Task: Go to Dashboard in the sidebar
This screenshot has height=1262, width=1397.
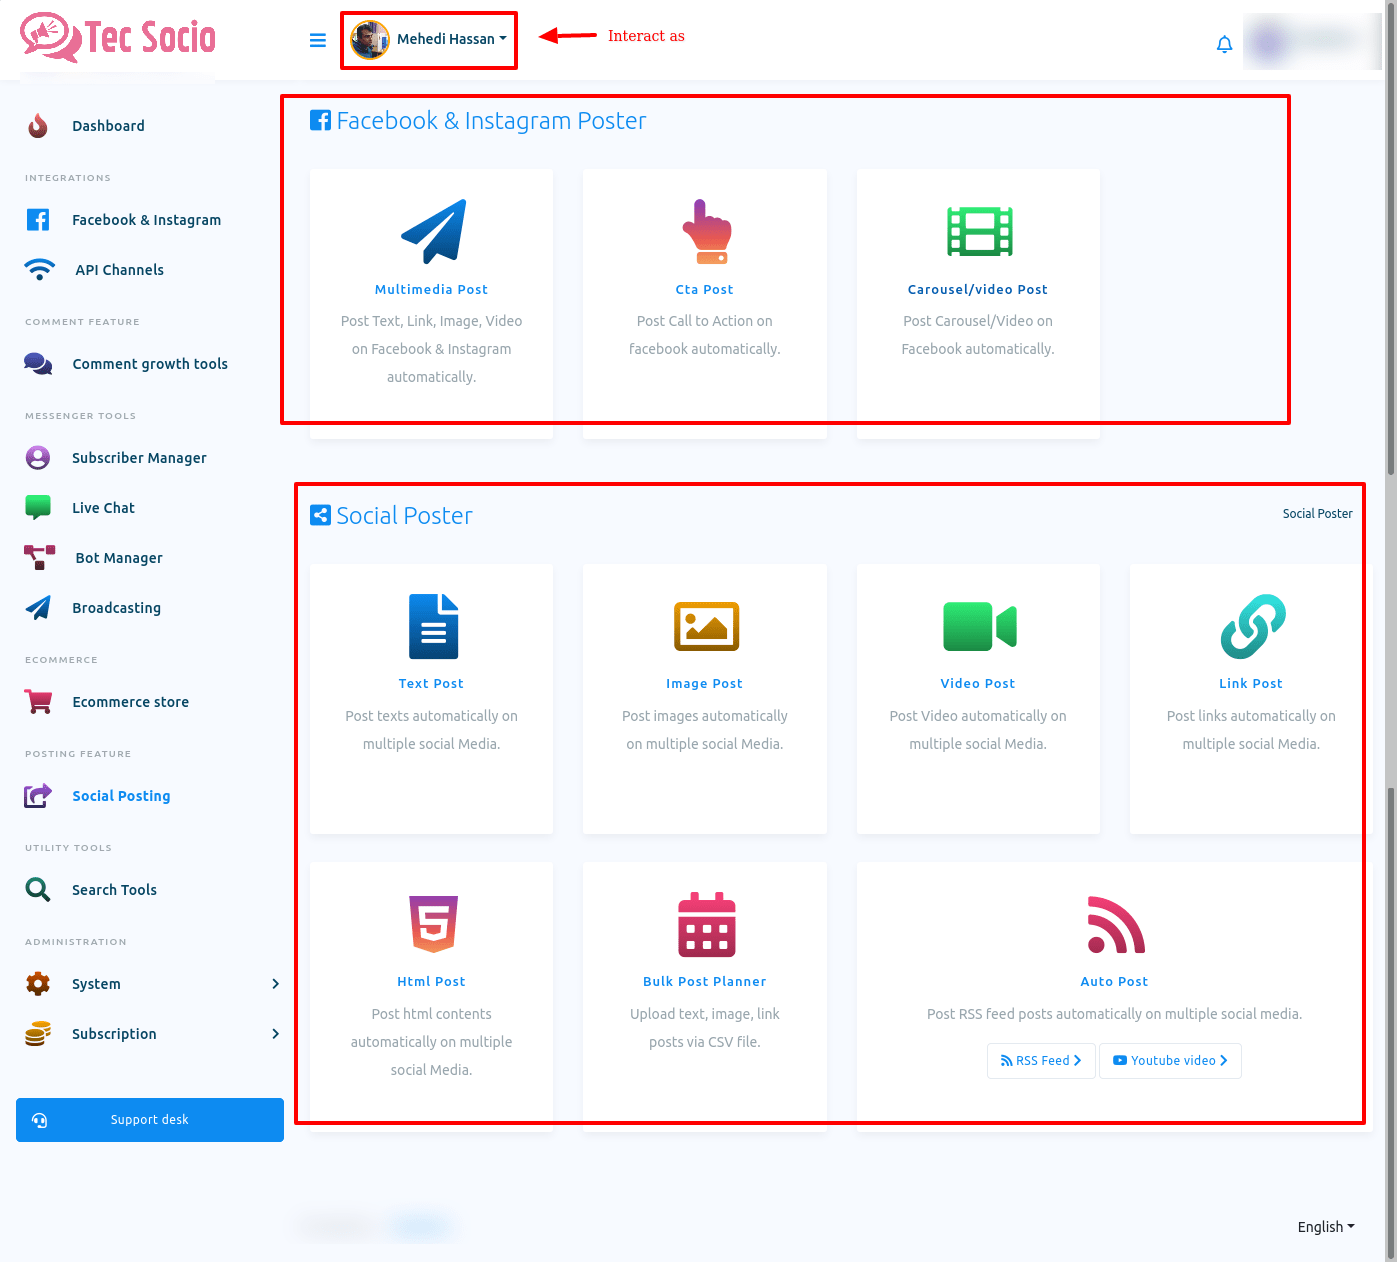Action: point(108,126)
